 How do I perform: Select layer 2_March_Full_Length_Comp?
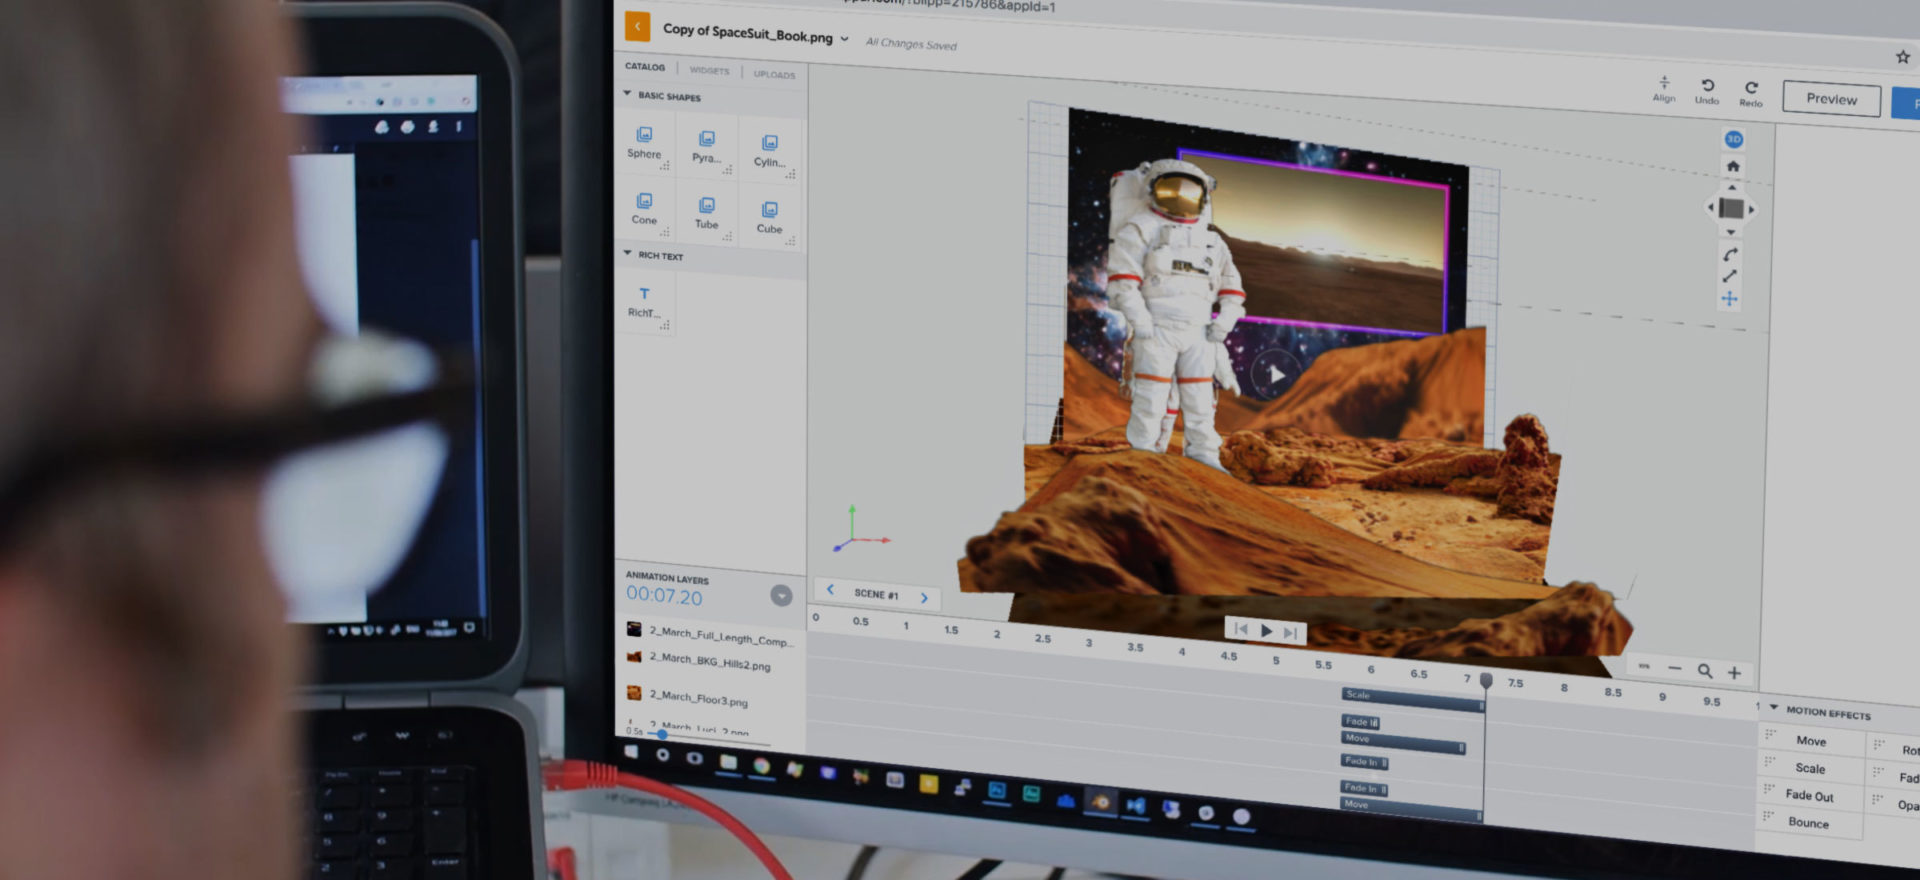709,634
